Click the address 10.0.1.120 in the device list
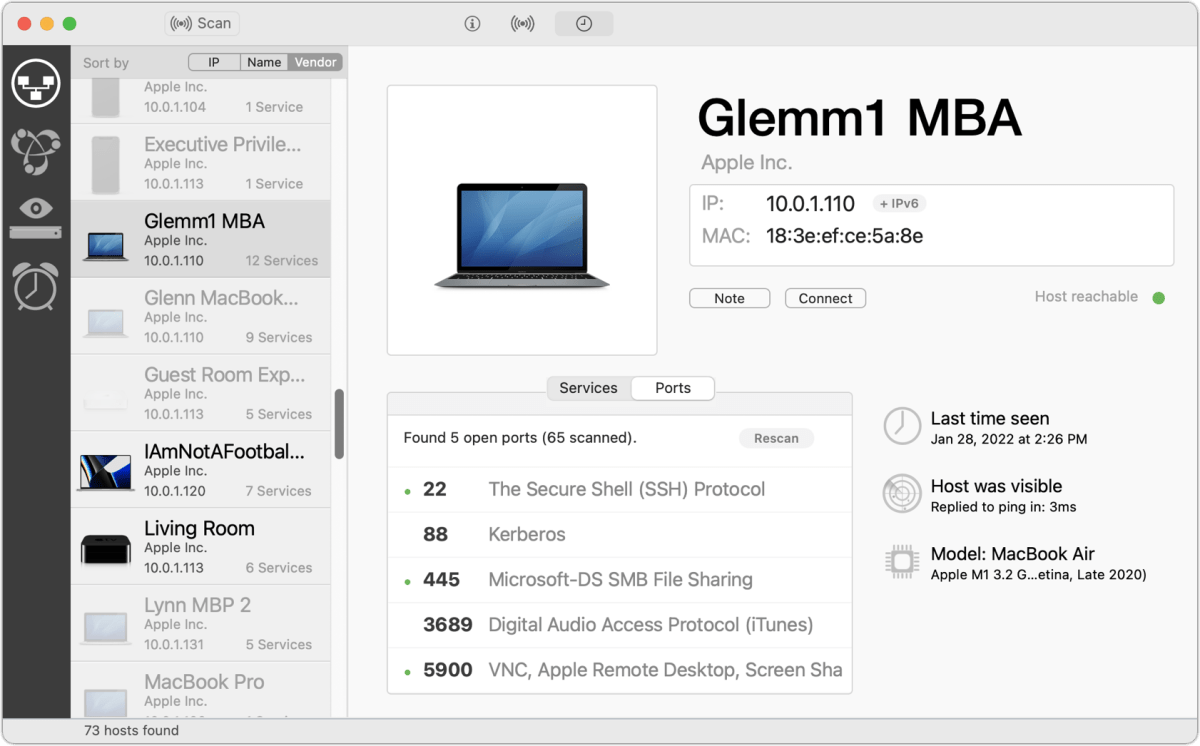1200x746 pixels. pos(175,491)
